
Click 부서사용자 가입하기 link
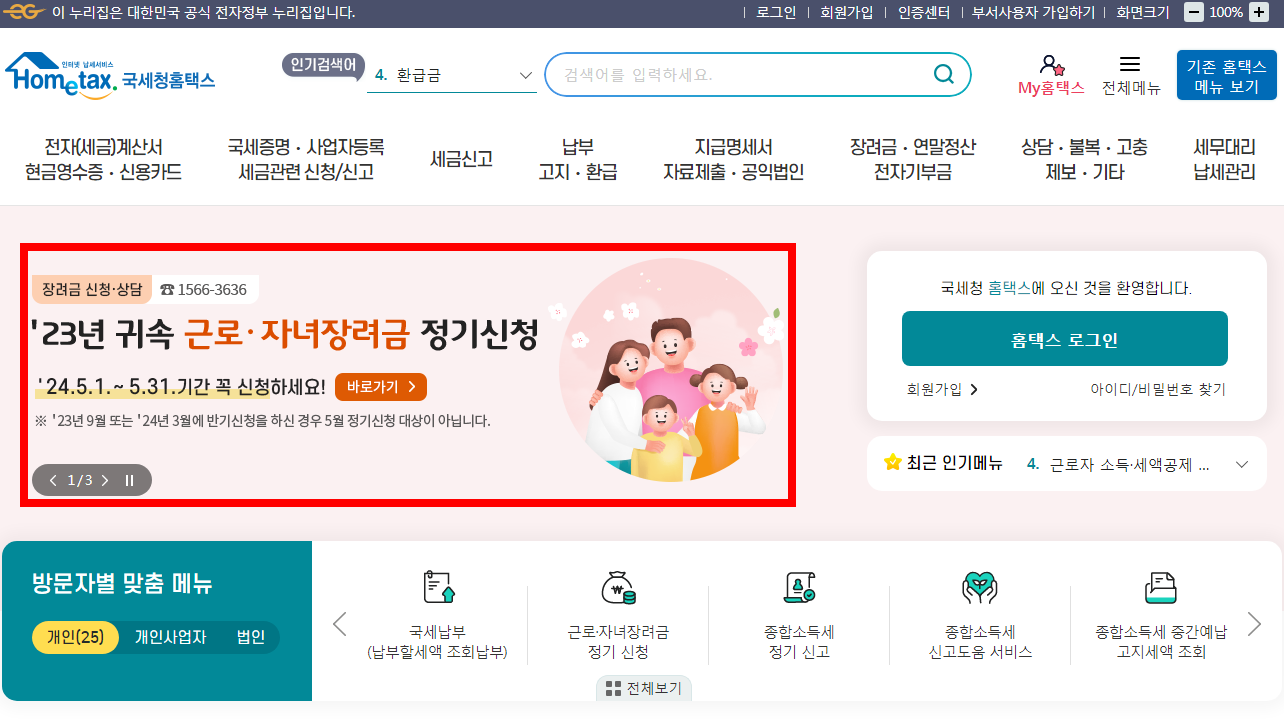(1033, 13)
